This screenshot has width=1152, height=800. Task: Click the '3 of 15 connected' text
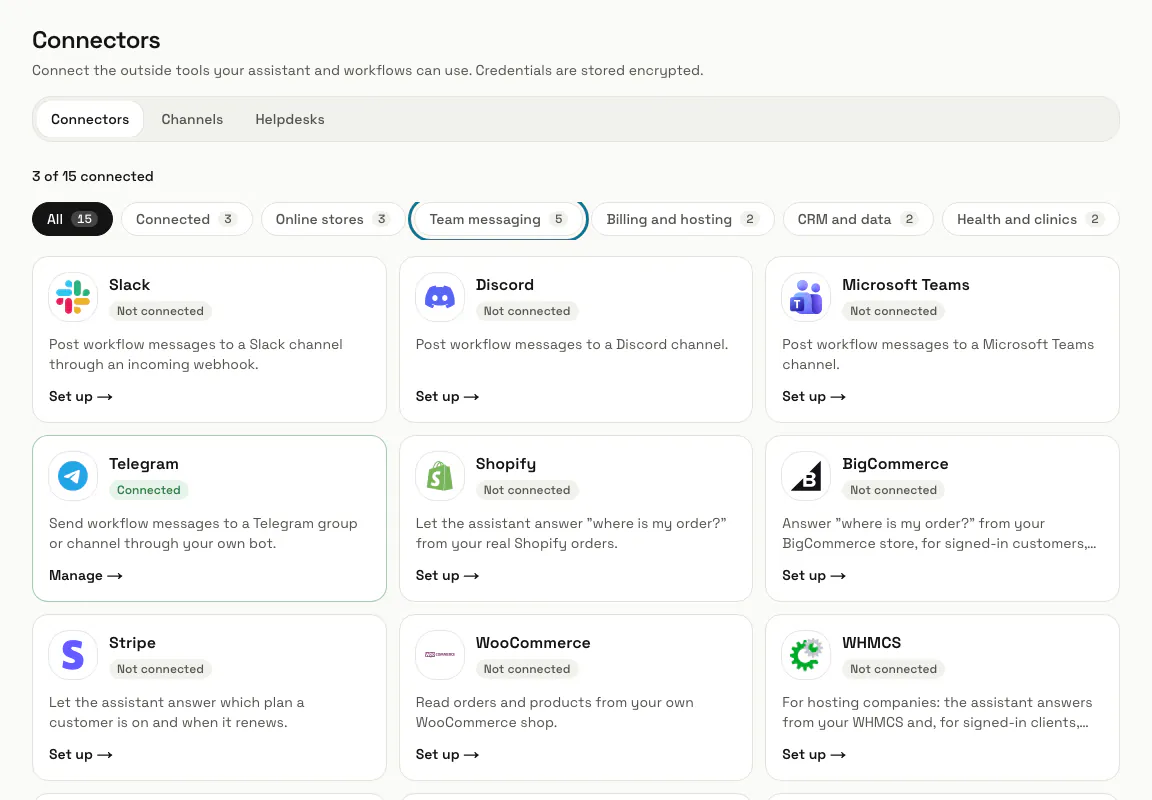pyautogui.click(x=93, y=176)
